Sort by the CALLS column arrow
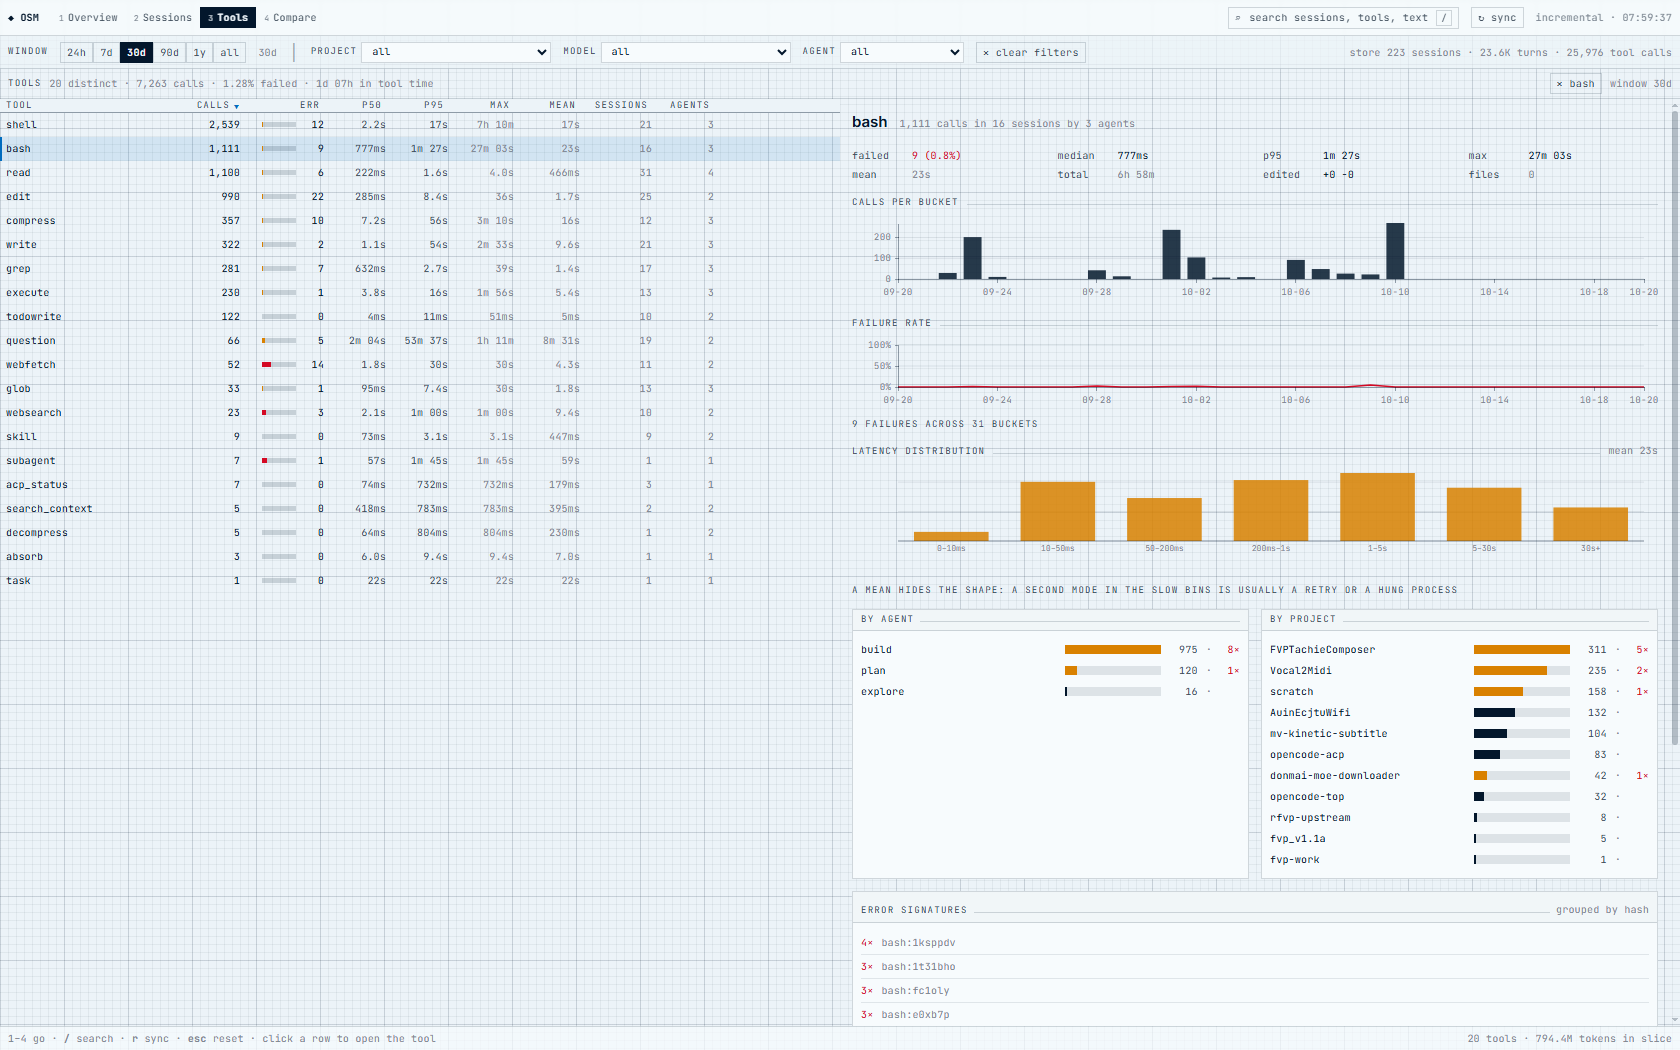The height and width of the screenshot is (1050, 1680). [x=237, y=106]
